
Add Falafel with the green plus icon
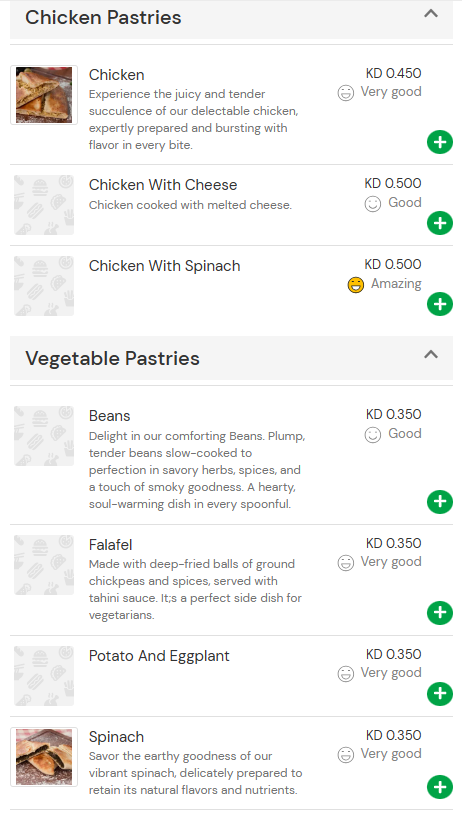pos(440,612)
